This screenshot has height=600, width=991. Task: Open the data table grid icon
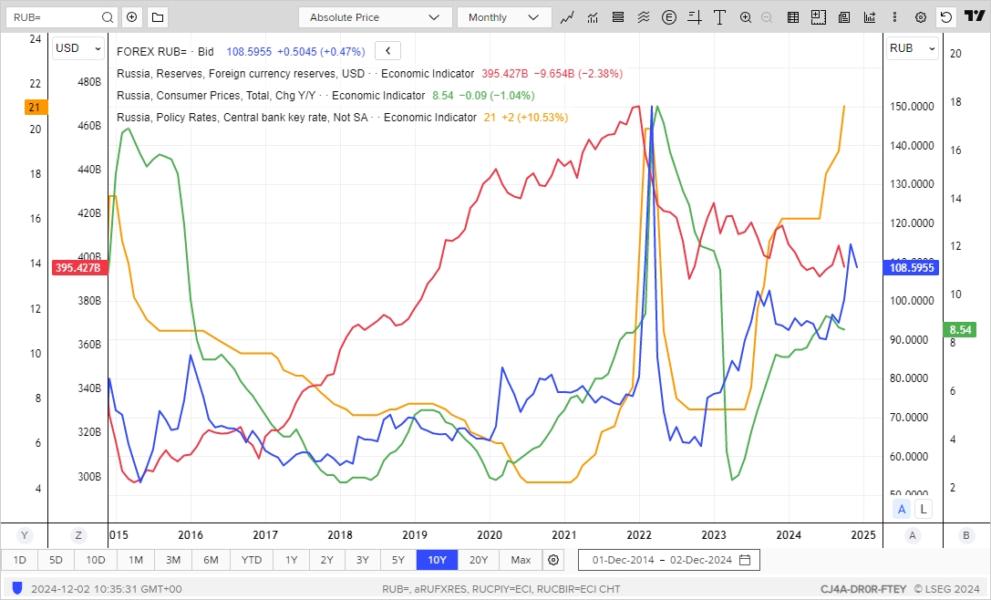pos(793,17)
